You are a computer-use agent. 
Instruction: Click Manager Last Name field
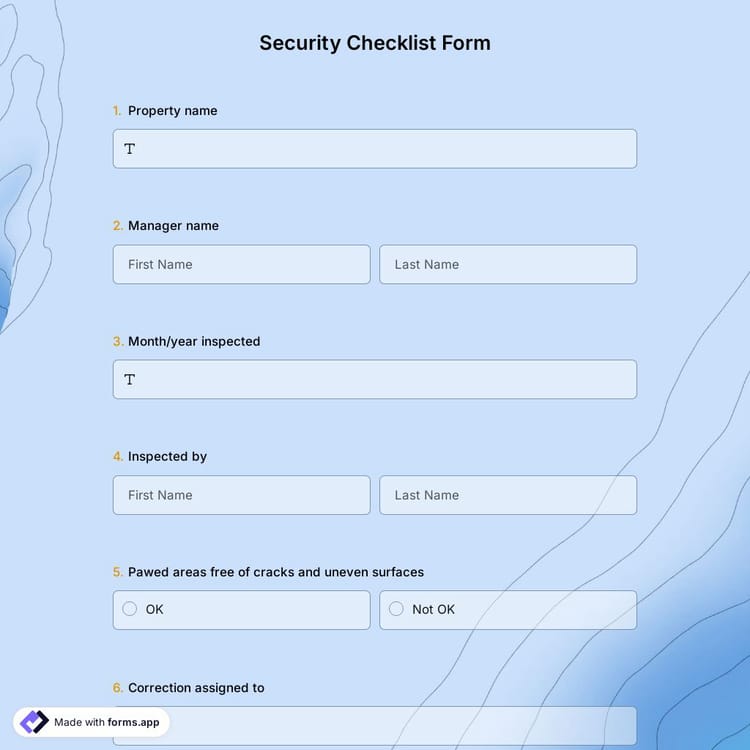click(508, 265)
